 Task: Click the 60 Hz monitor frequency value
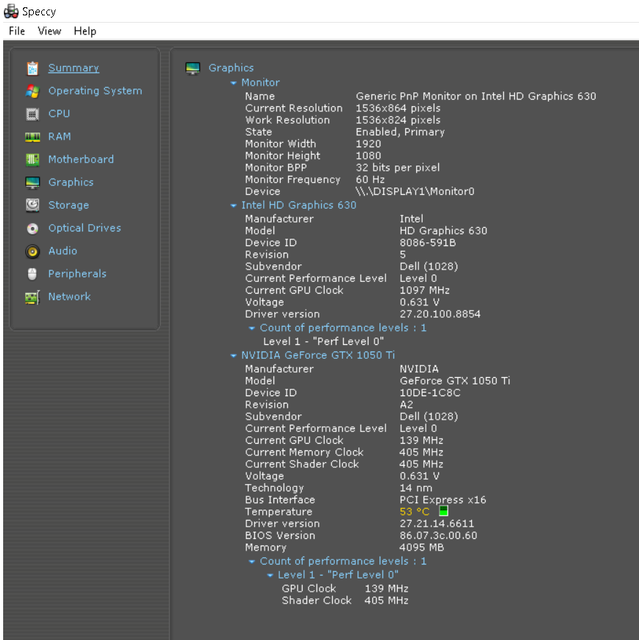370,180
